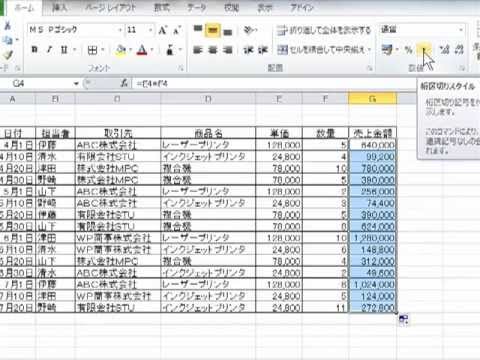Switch to the 挿入 tab
Screen dimensions: 480x360
click(x=60, y=8)
